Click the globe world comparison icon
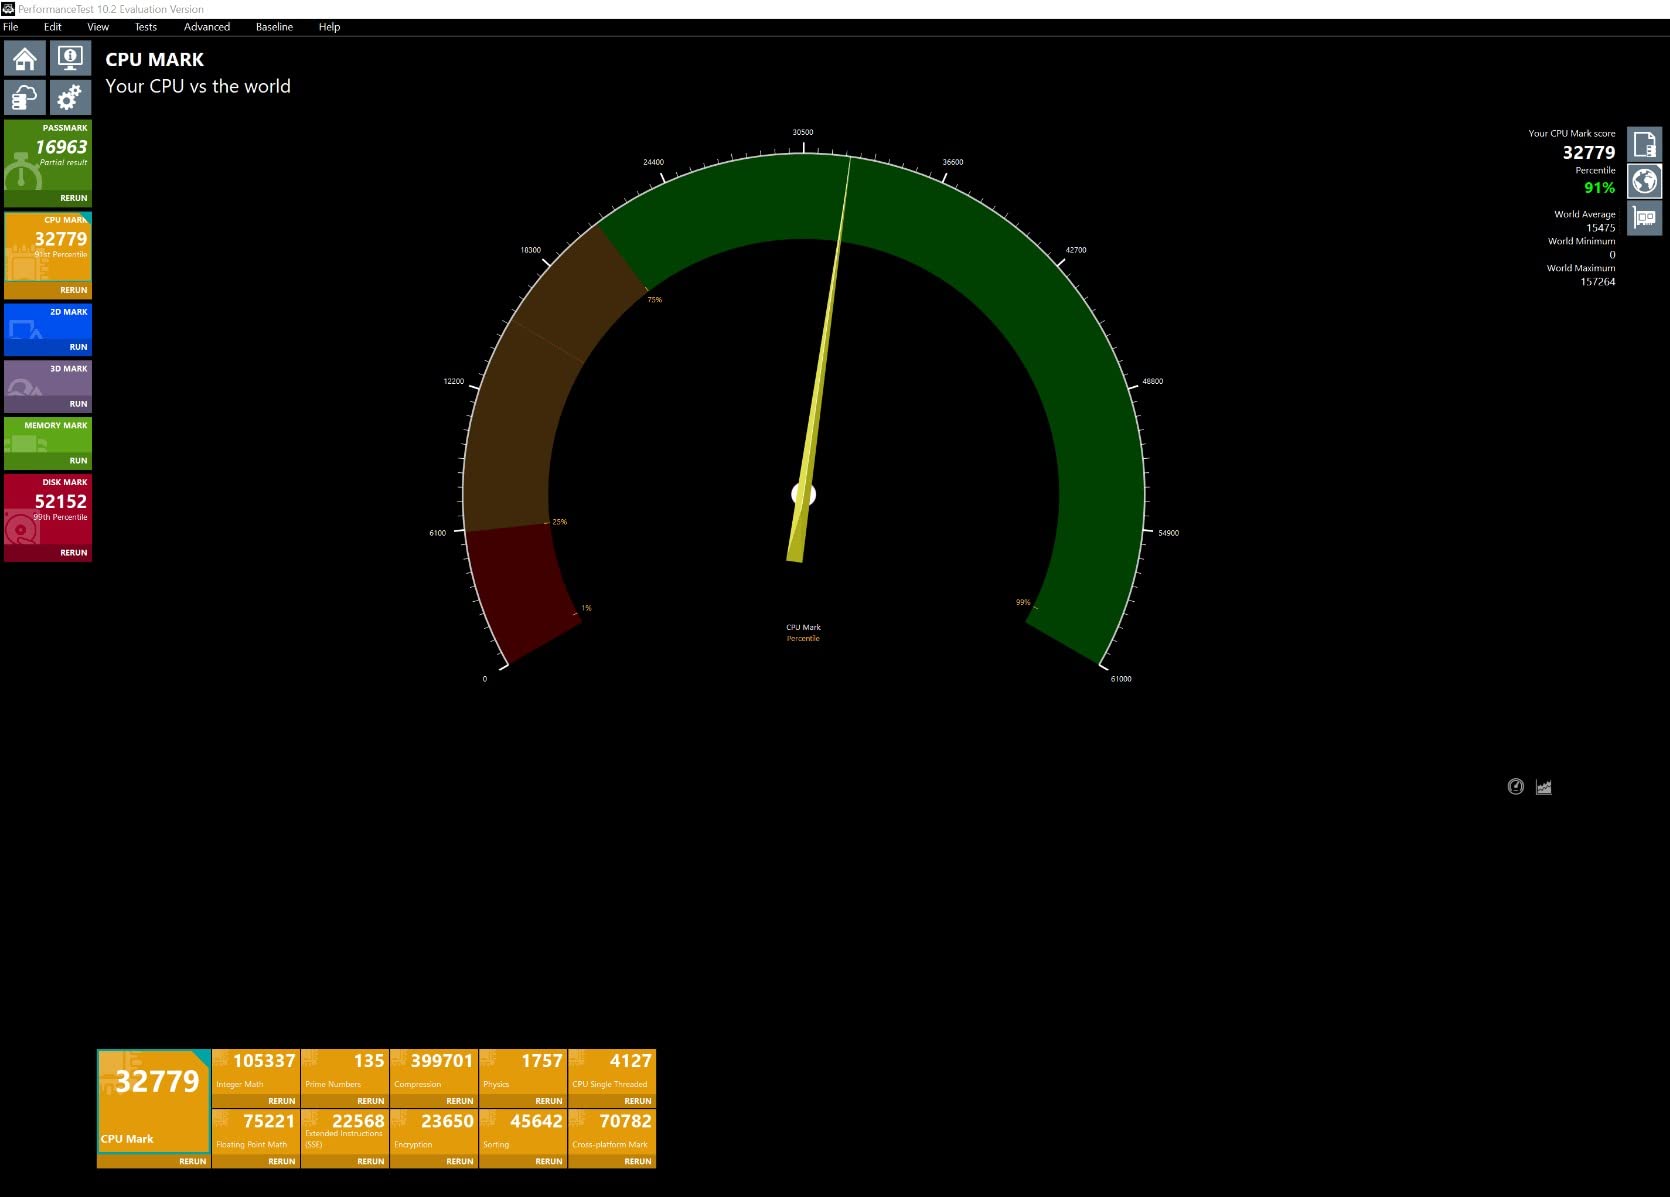This screenshot has height=1197, width=1670. point(1645,181)
